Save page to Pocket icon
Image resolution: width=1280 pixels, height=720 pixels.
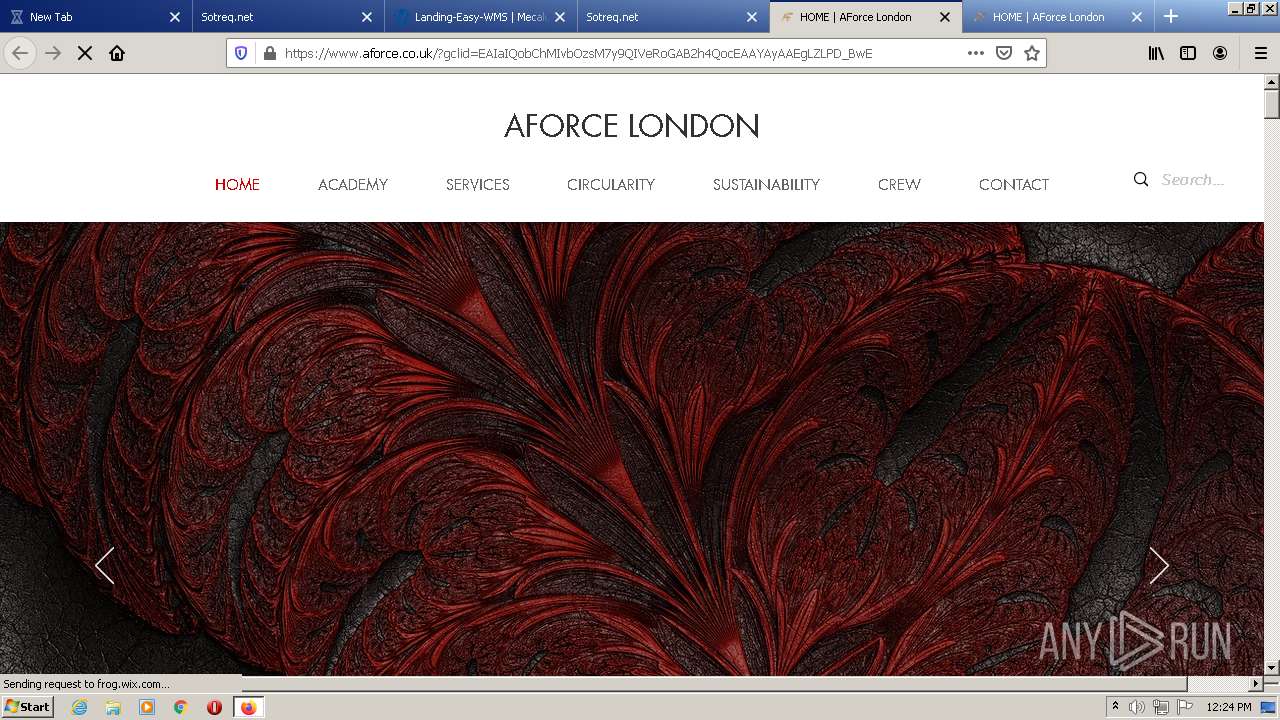click(x=1004, y=53)
